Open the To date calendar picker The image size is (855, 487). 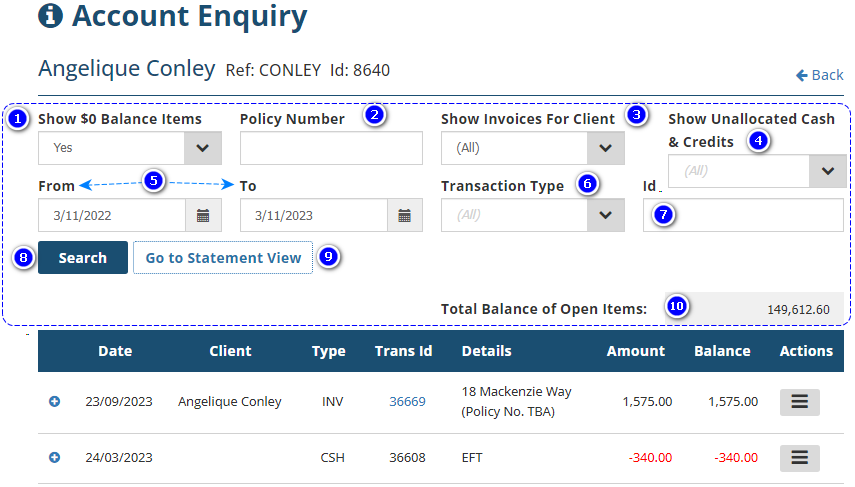[x=405, y=215]
